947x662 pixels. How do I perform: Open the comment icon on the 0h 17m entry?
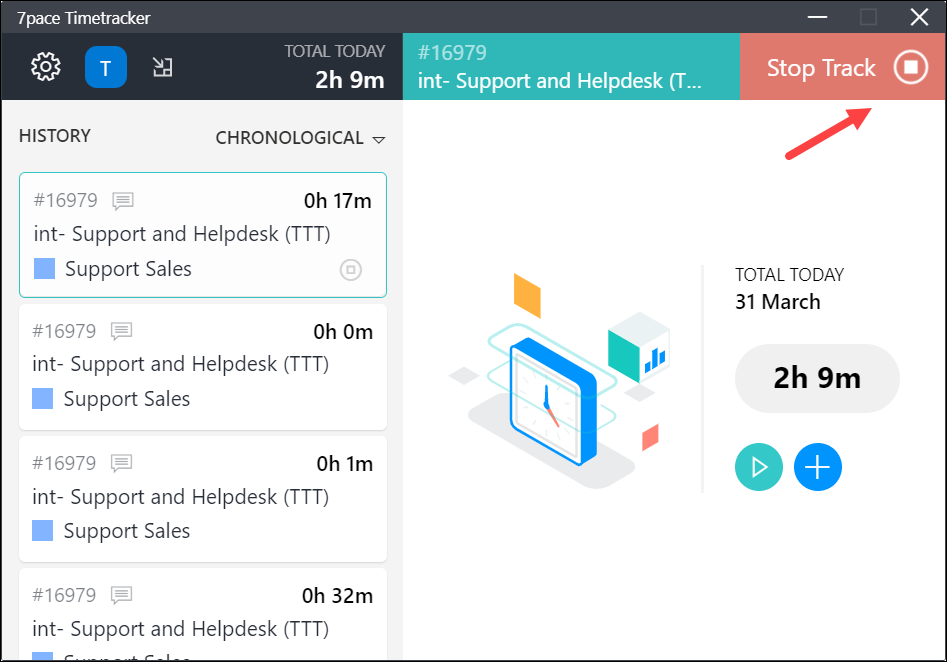click(x=123, y=201)
